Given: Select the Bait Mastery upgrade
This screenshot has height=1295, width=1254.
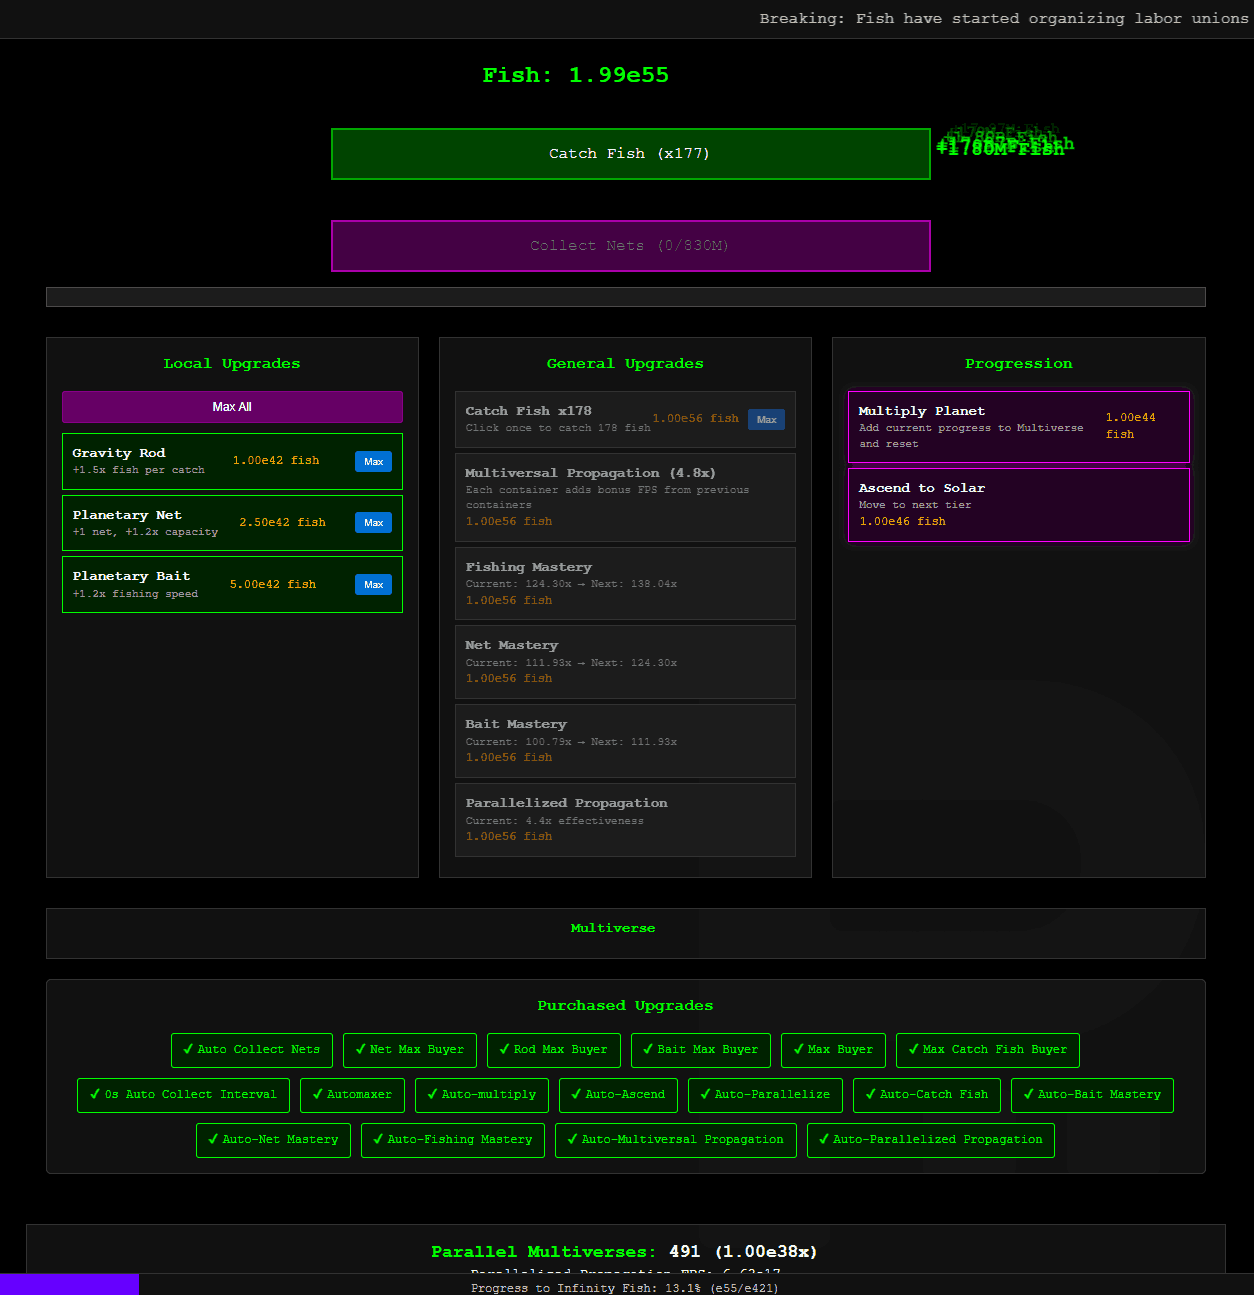Looking at the screenshot, I should [625, 741].
